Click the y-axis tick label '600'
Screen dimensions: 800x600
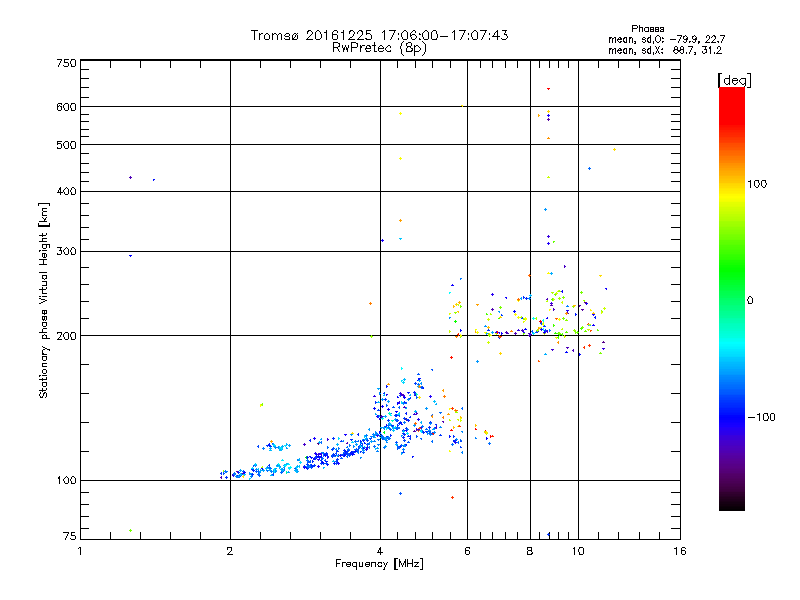coord(66,107)
